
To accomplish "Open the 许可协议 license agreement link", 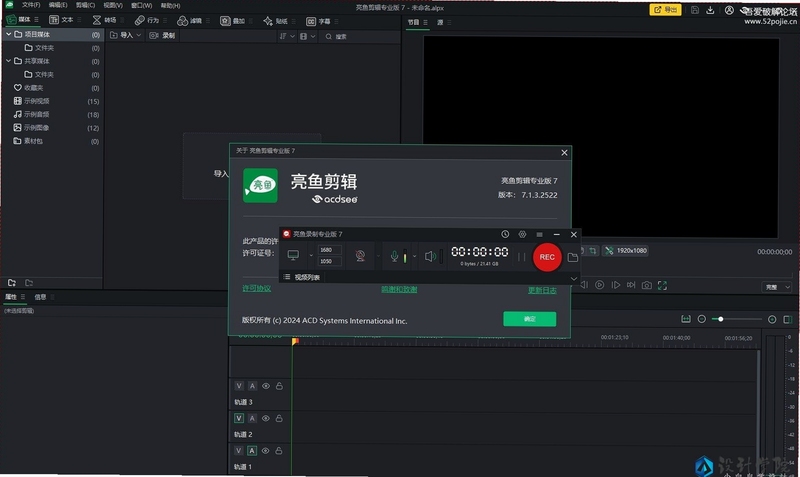I will point(257,289).
